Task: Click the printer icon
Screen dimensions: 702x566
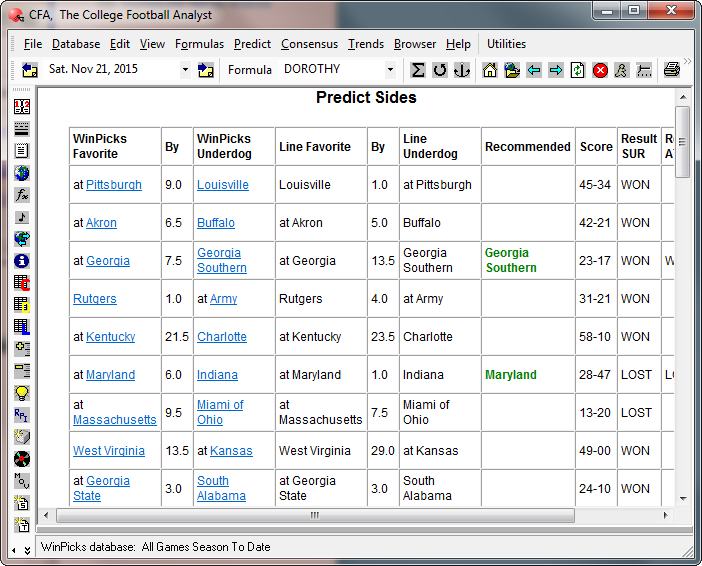Action: [x=672, y=70]
